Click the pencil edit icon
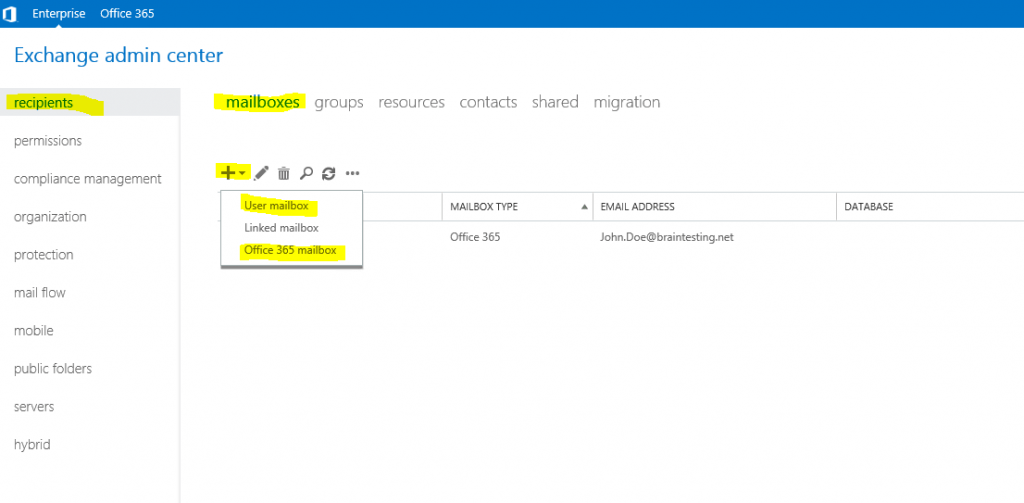Image resolution: width=1024 pixels, height=503 pixels. 261,173
